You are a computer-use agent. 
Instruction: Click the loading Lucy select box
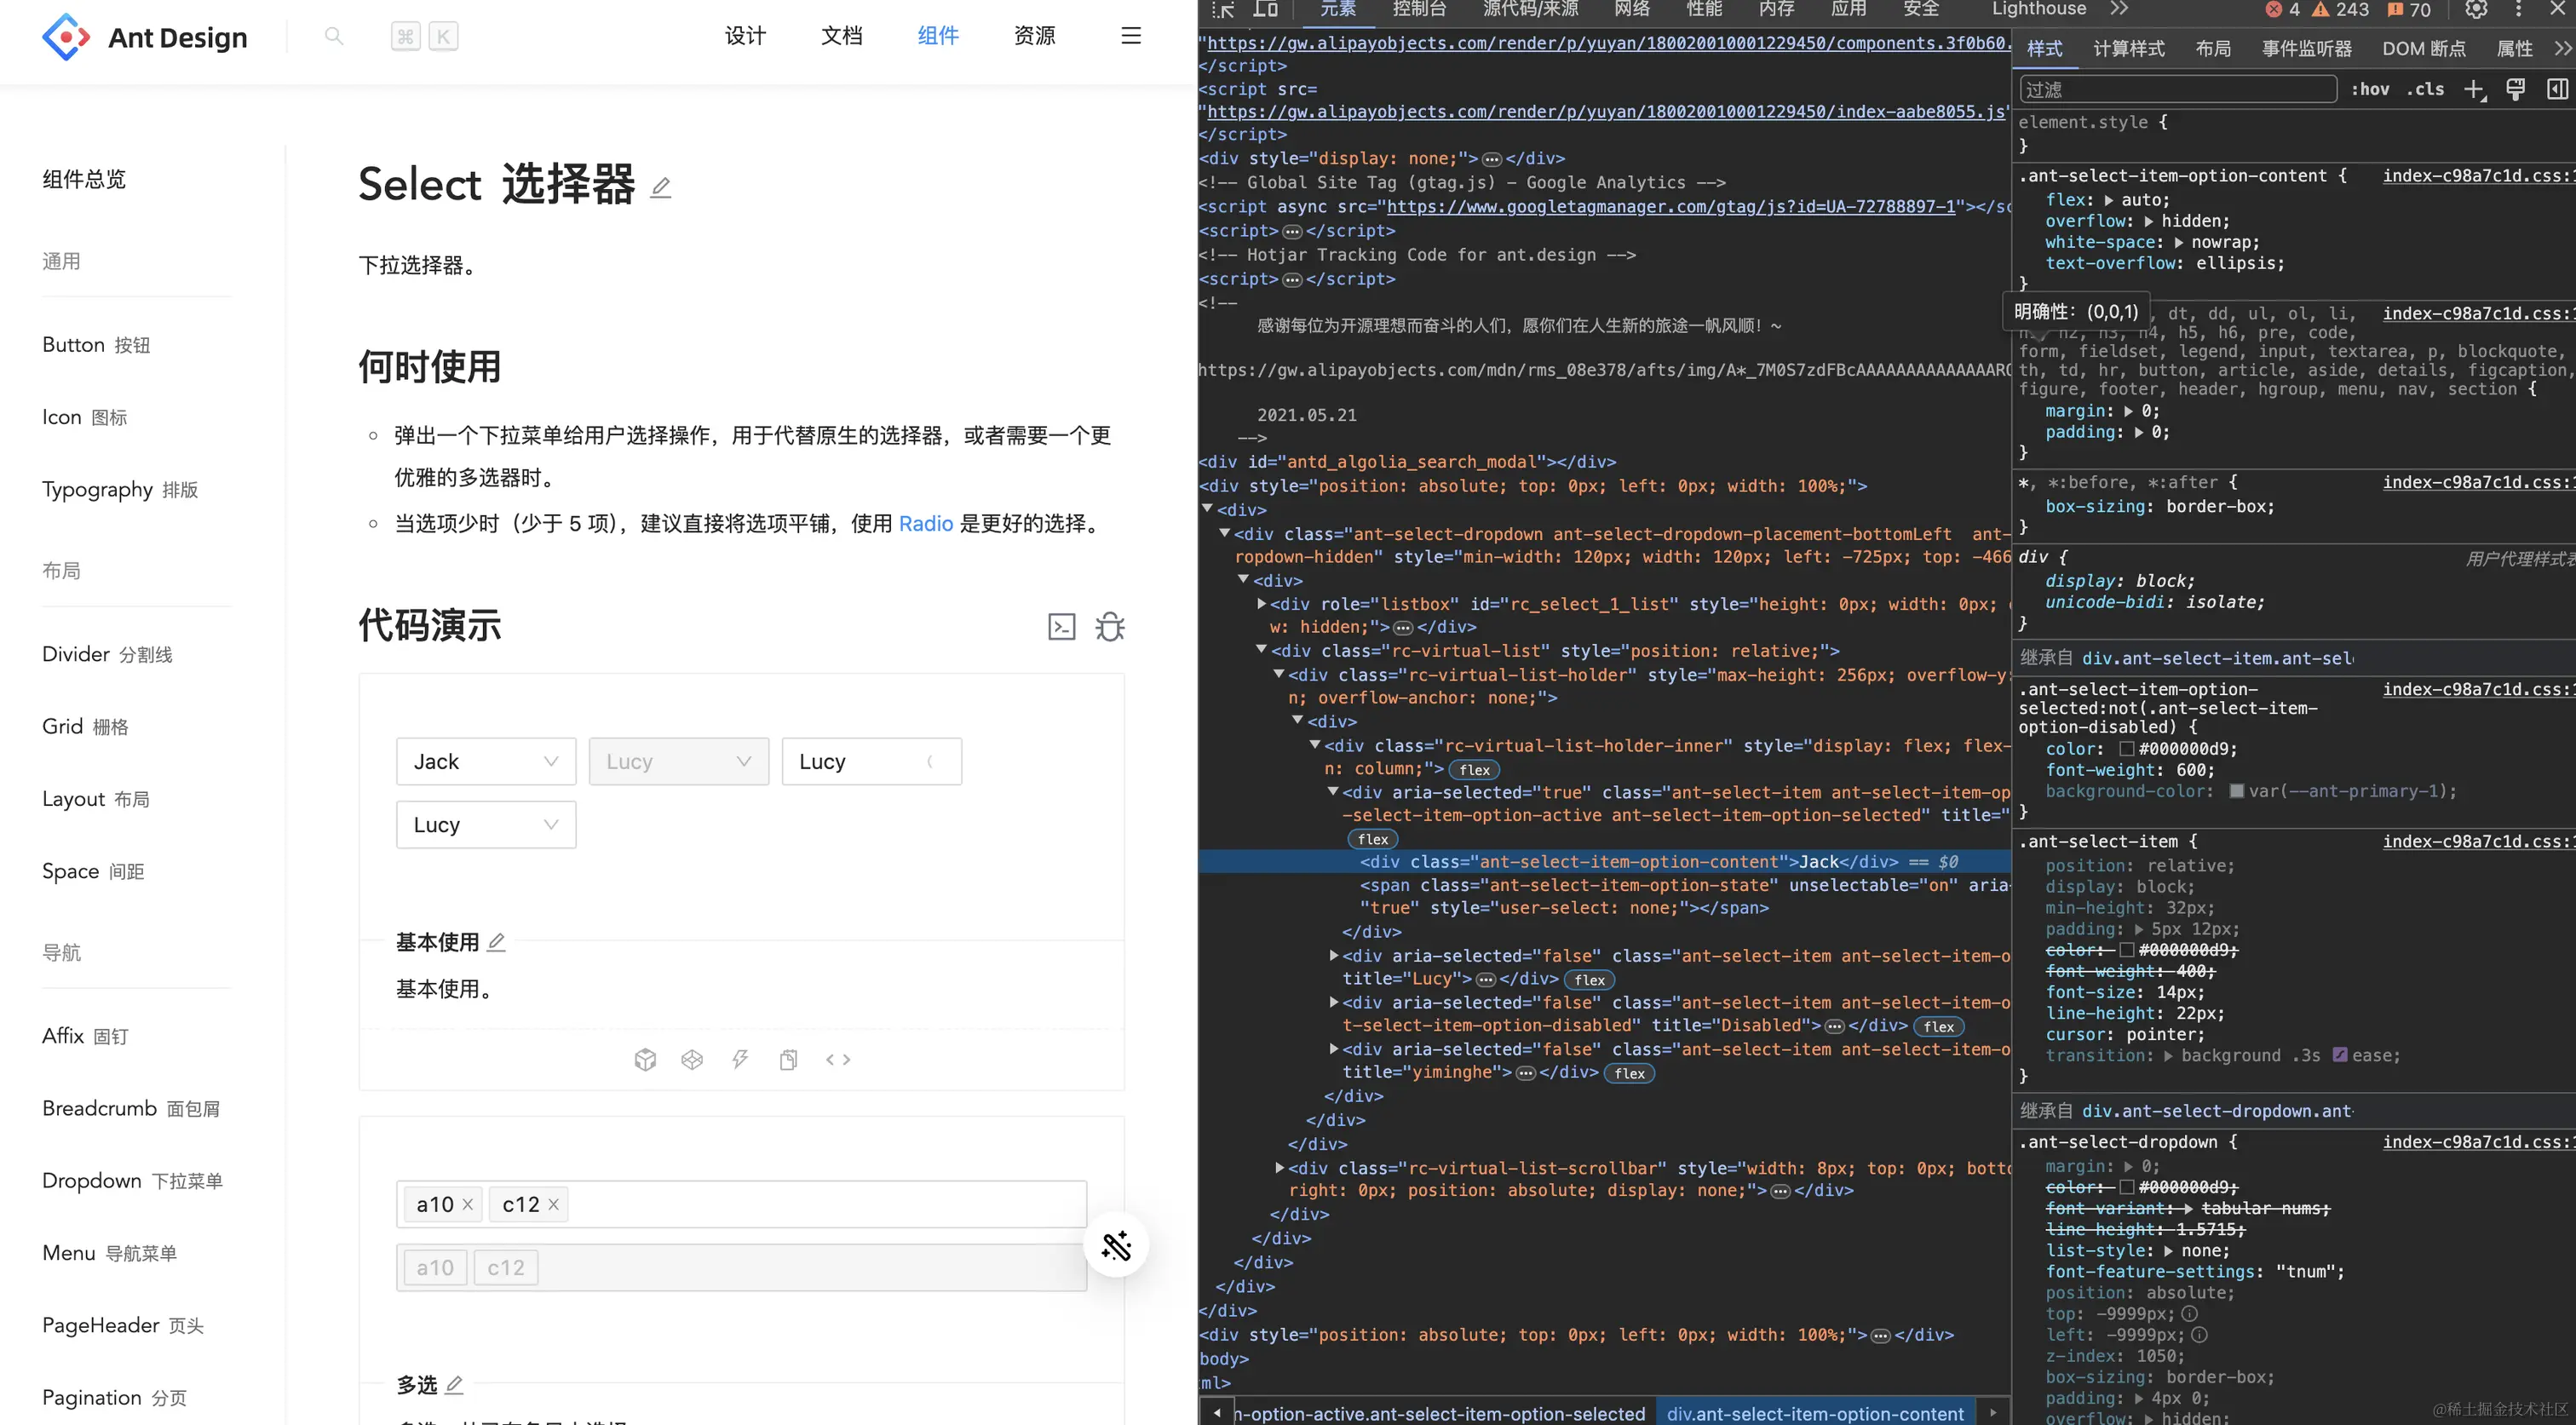tap(871, 761)
